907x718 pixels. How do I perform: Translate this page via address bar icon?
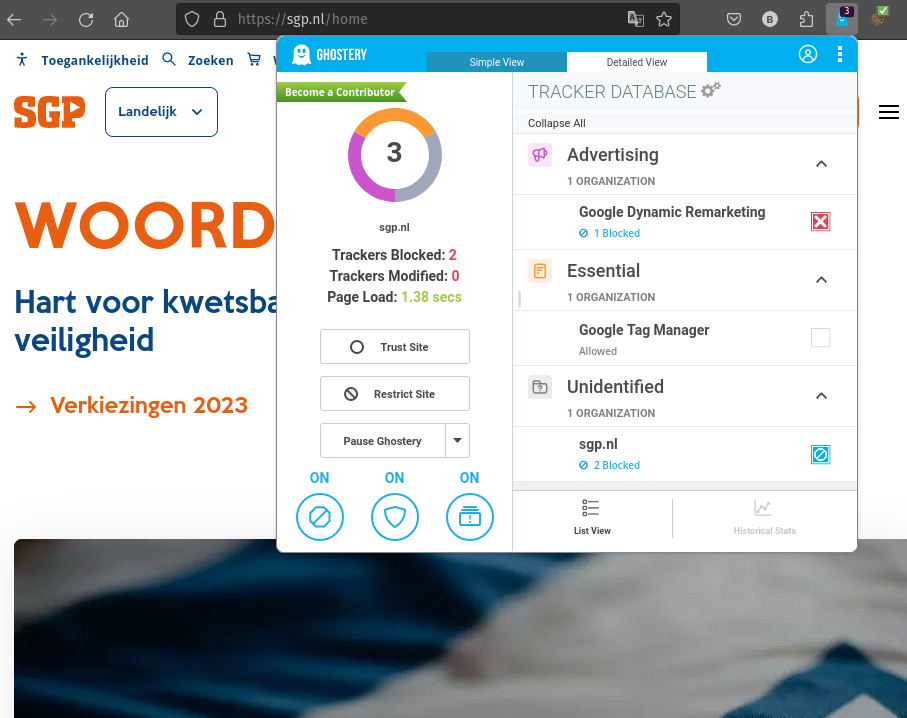click(636, 19)
